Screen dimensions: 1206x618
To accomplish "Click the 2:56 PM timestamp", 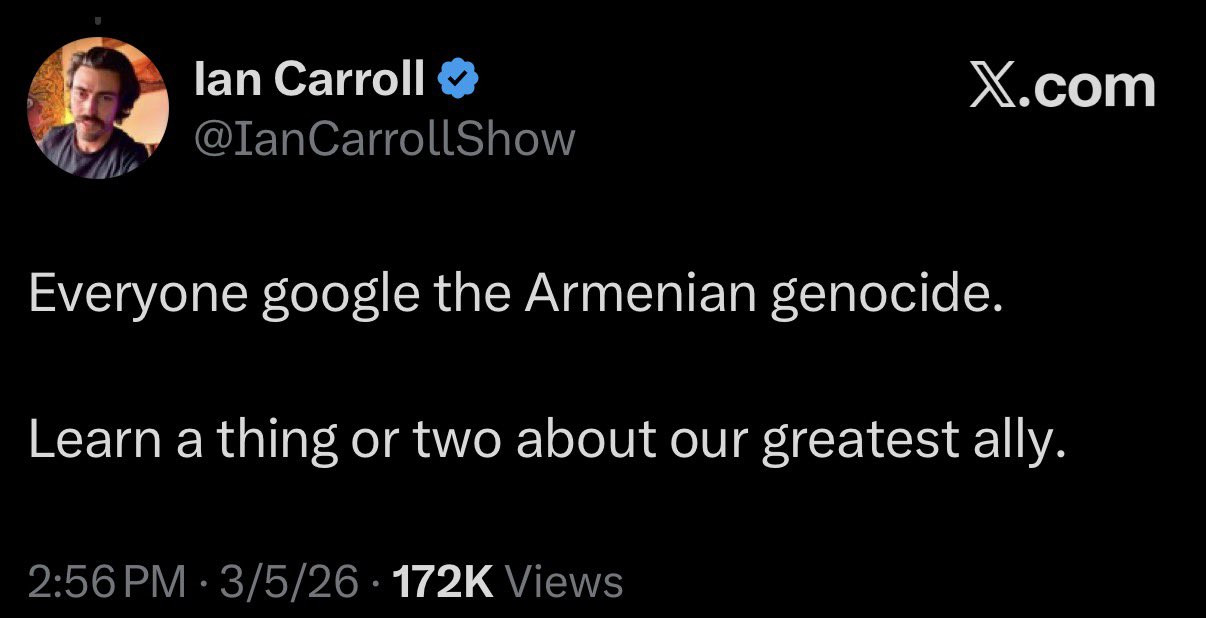I will point(107,582).
